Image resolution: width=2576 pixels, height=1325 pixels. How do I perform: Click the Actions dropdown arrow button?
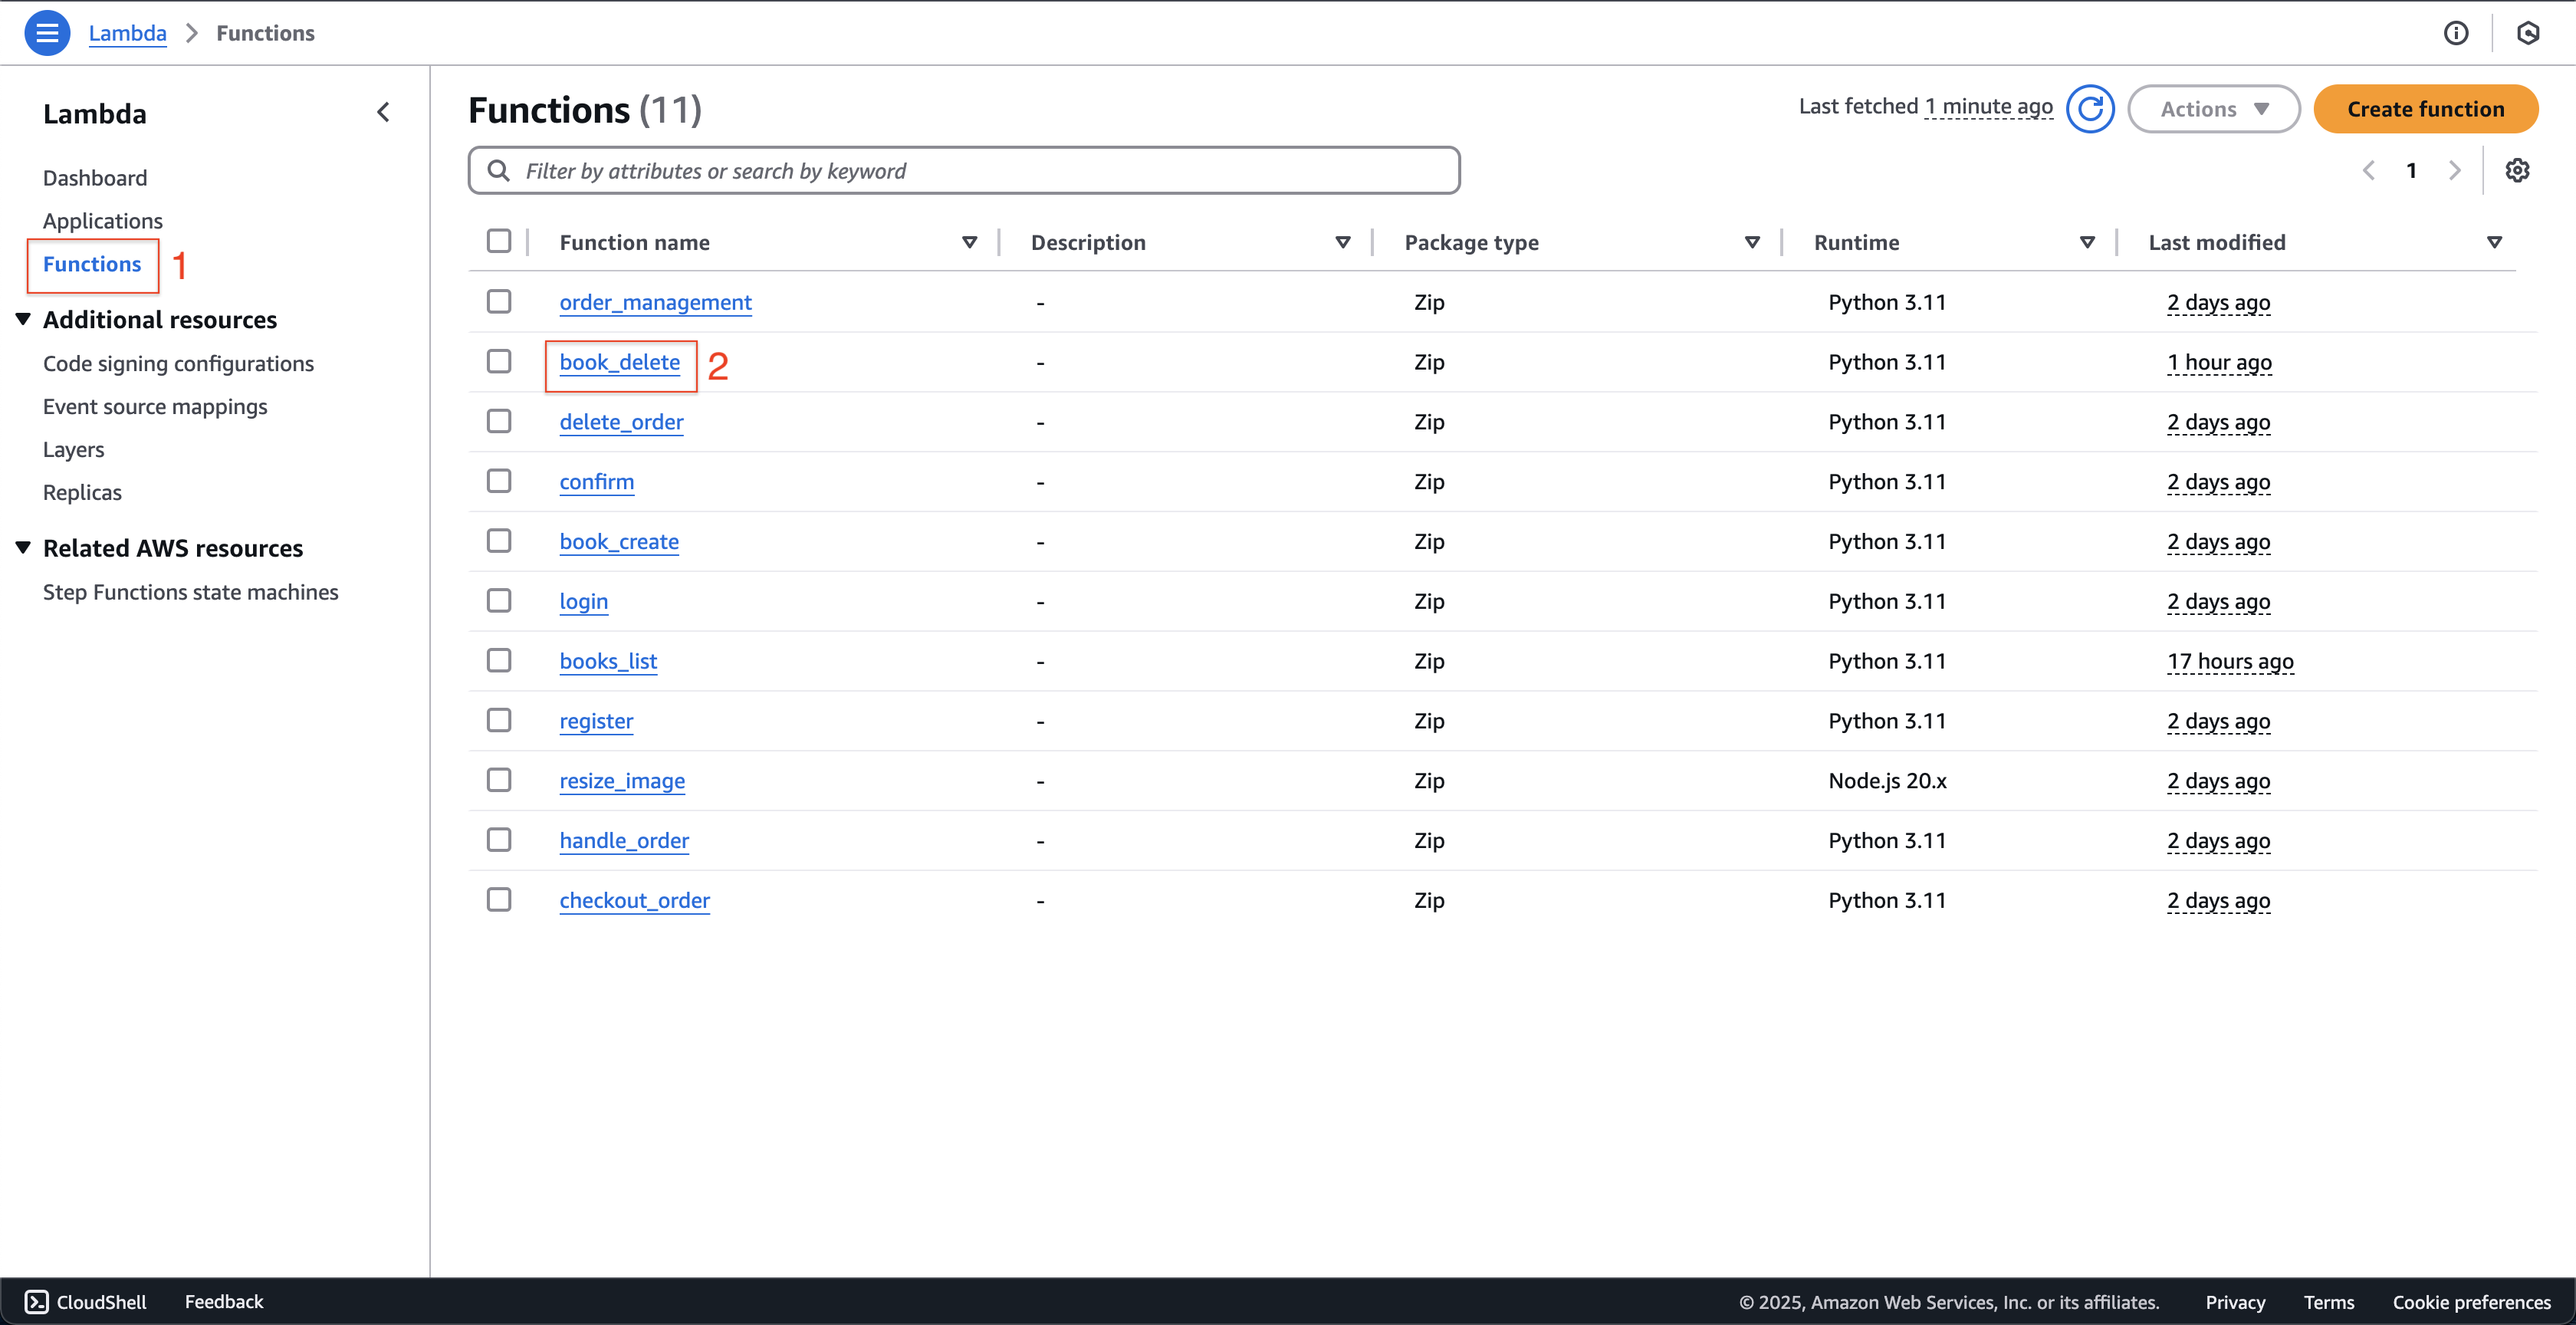click(2262, 108)
